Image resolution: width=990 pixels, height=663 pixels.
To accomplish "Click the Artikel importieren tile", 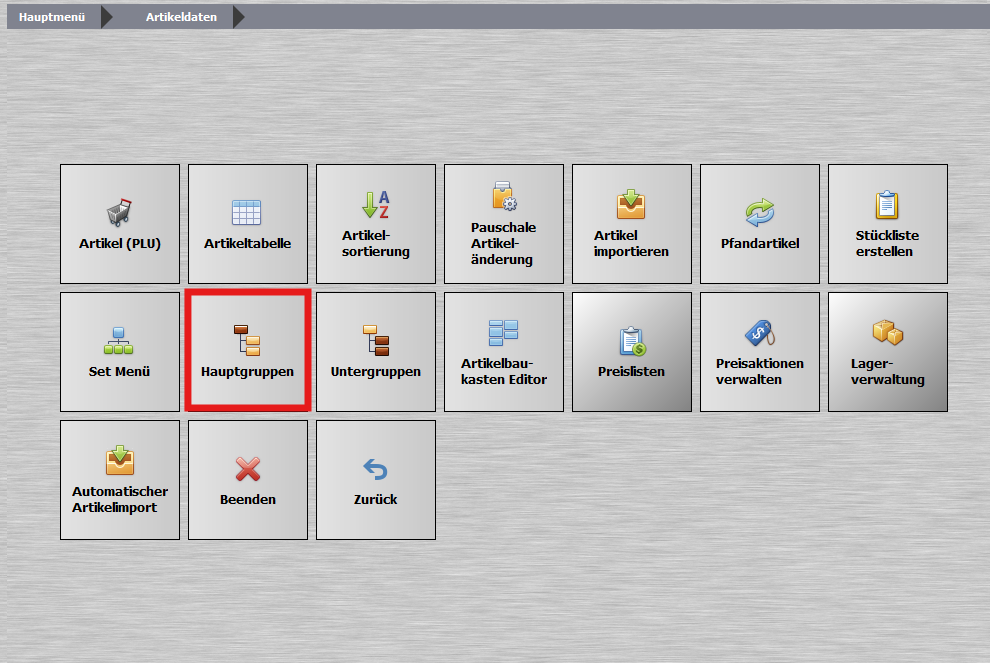I will pyautogui.click(x=632, y=224).
